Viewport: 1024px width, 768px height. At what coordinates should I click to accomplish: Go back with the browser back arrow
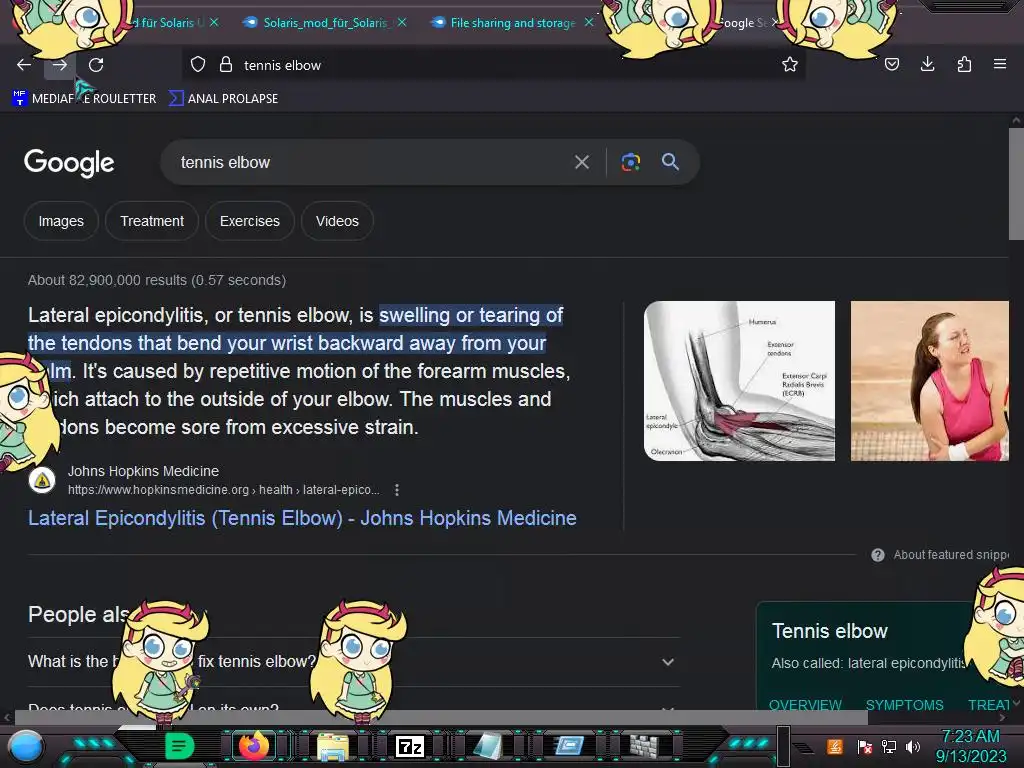pos(24,65)
